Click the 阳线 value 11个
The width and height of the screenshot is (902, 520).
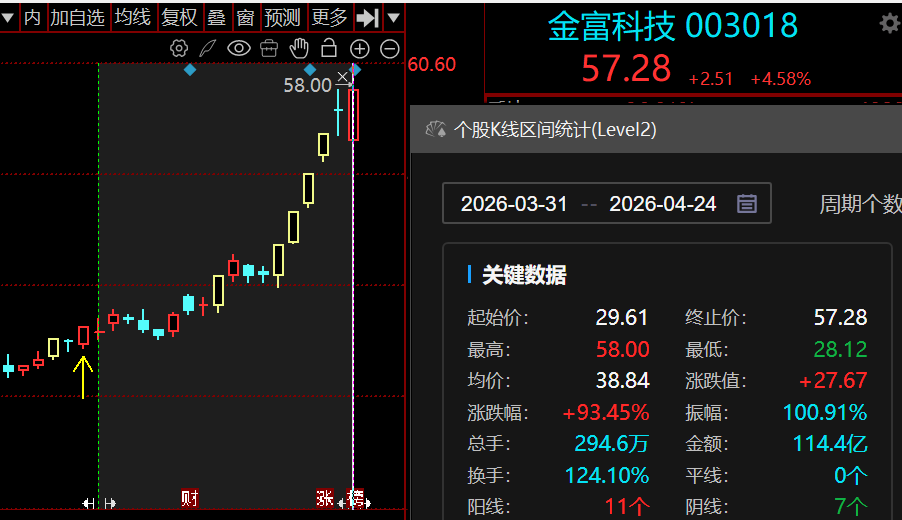(627, 507)
